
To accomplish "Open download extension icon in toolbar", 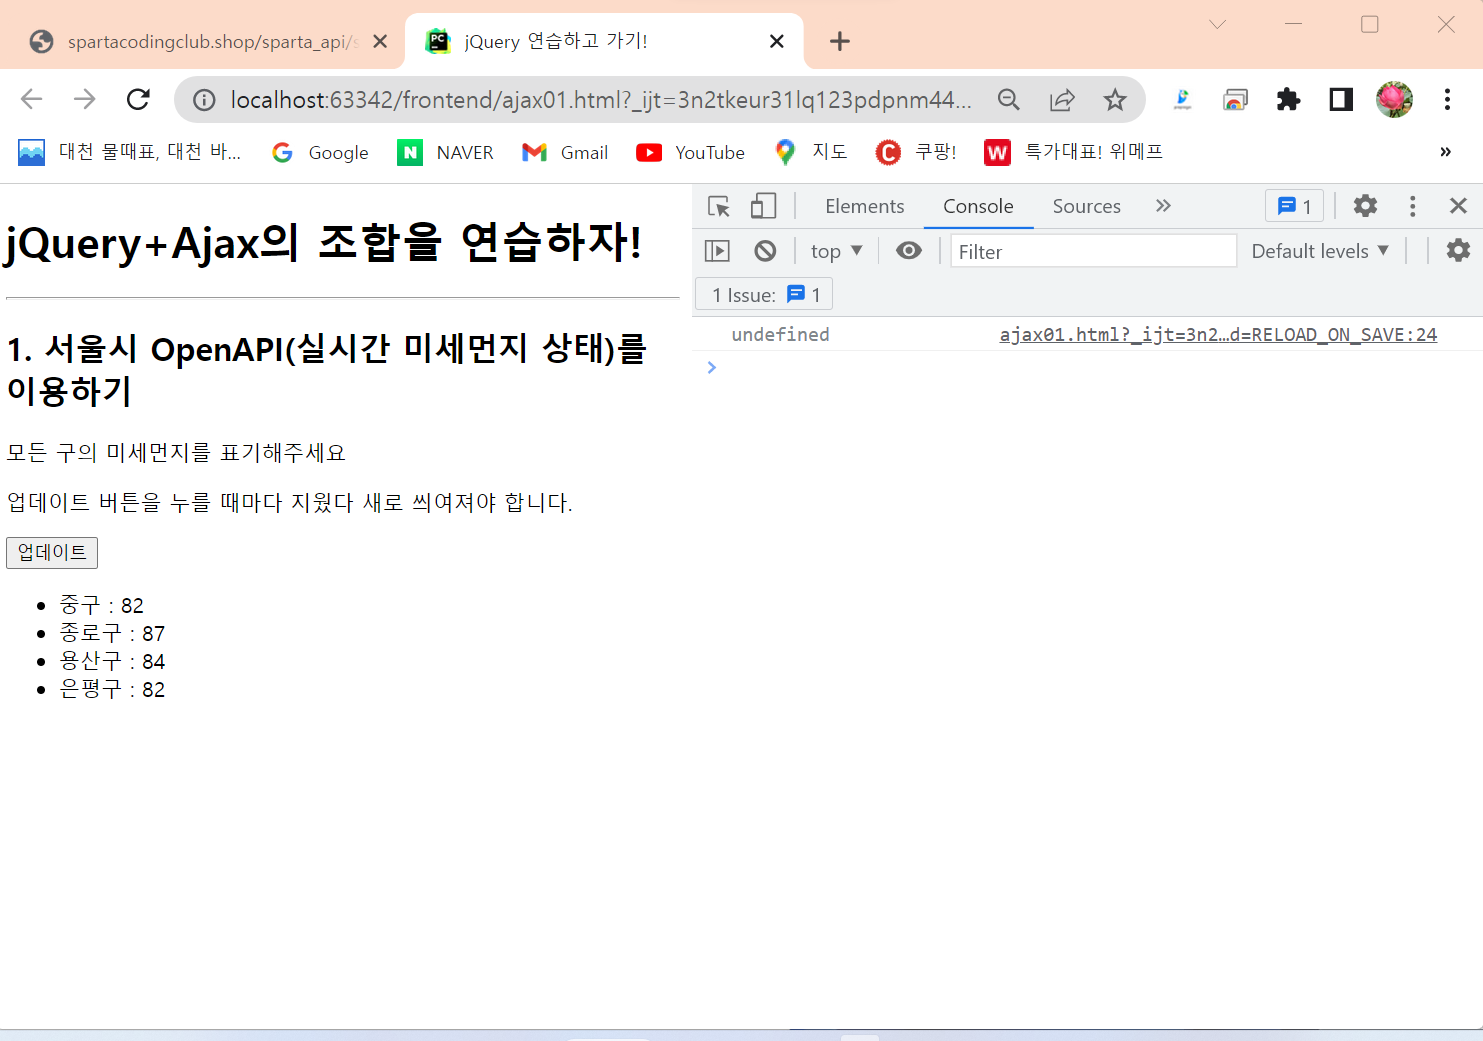I will tap(1183, 99).
